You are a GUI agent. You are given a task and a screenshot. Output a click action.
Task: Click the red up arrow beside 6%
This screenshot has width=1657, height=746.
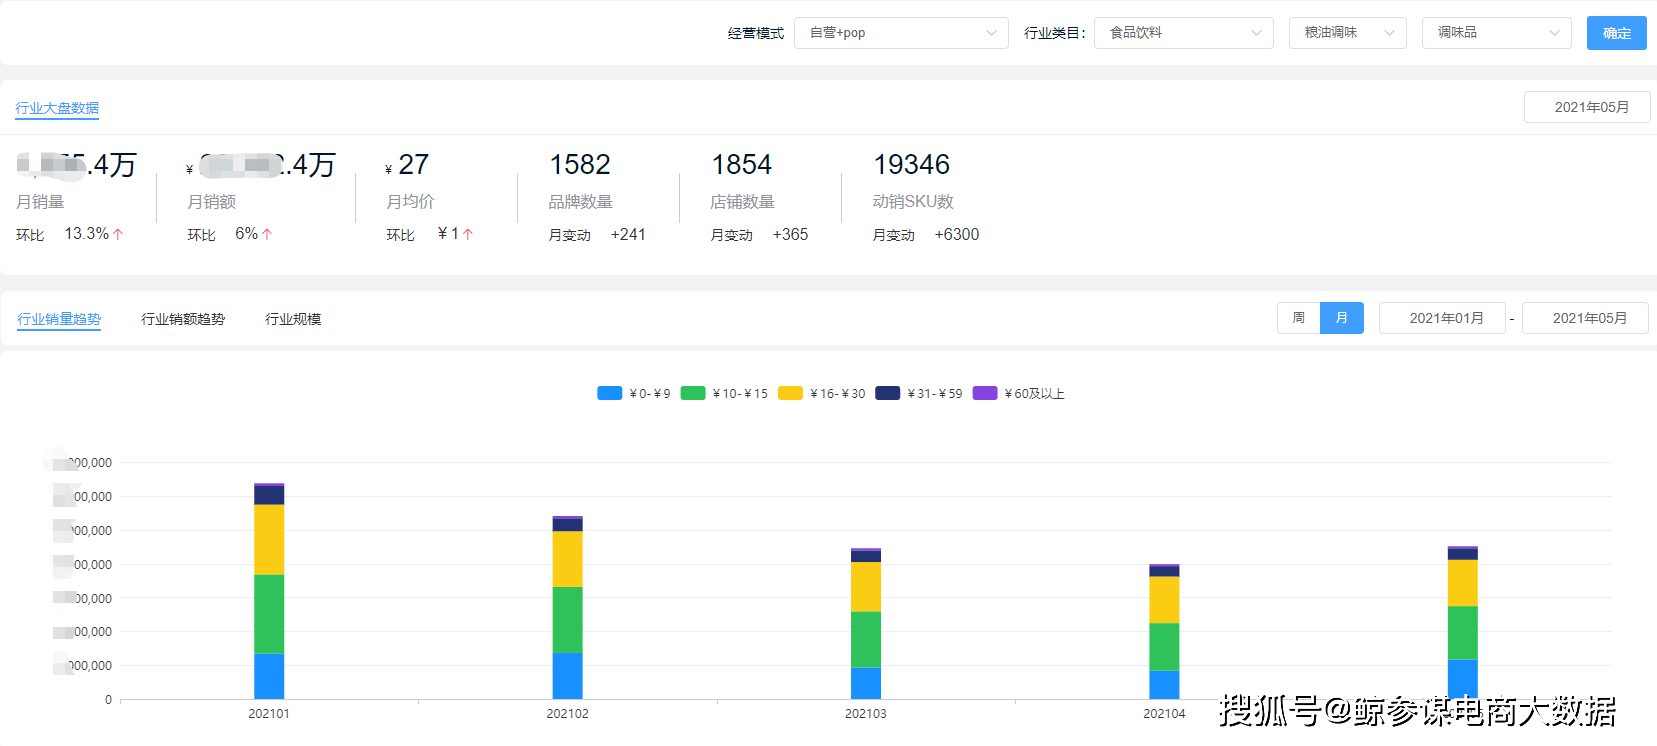pos(267,234)
